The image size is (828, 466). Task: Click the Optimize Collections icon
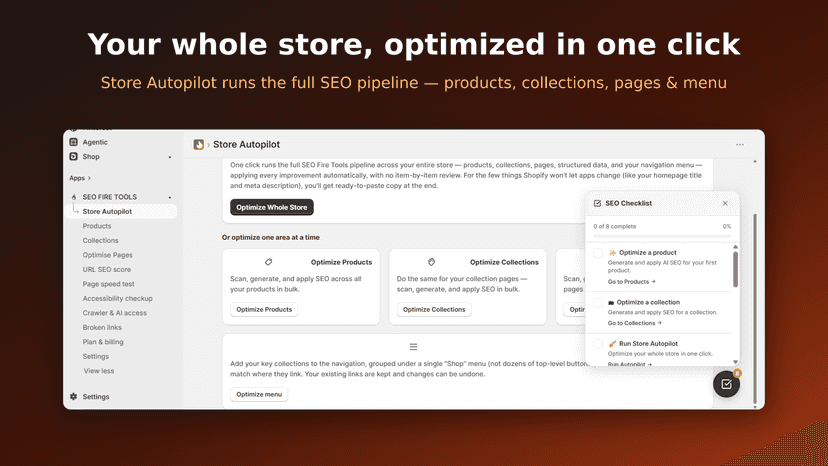click(431, 262)
